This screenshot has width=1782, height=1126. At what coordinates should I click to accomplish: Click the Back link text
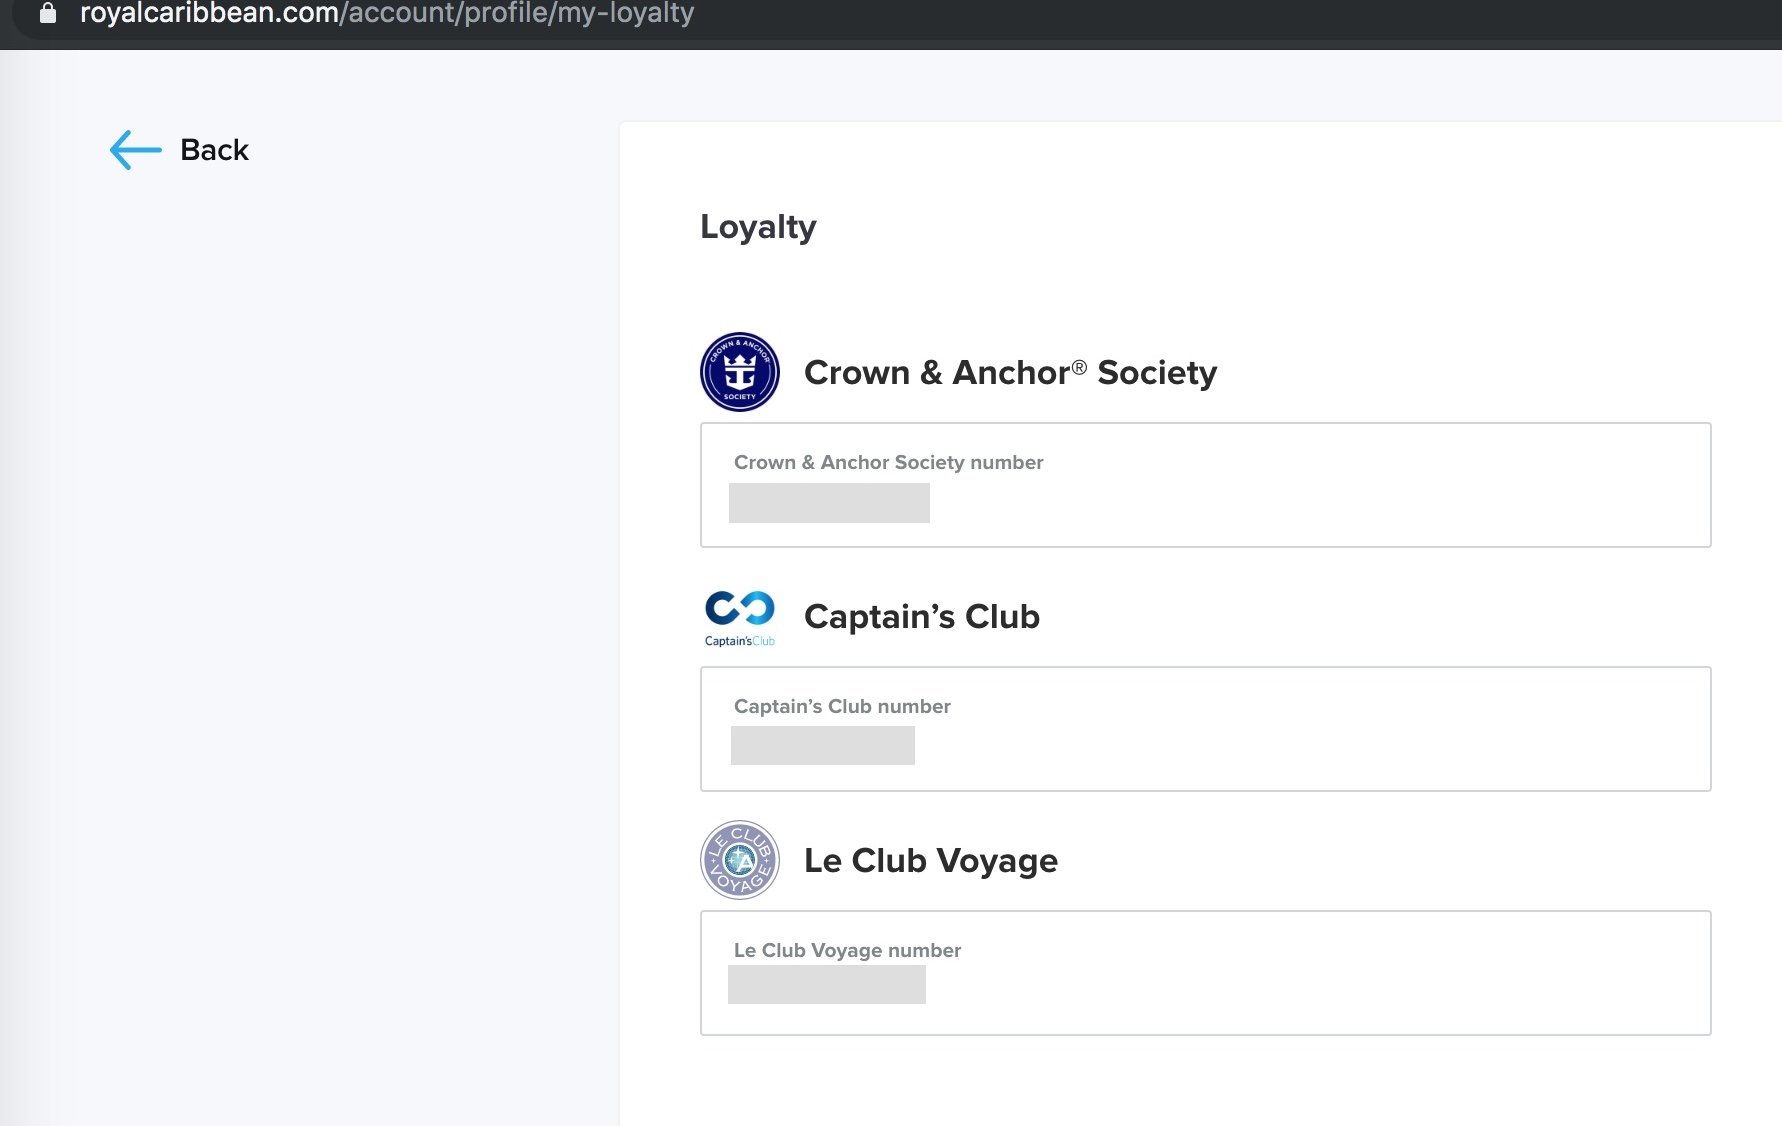click(x=214, y=150)
